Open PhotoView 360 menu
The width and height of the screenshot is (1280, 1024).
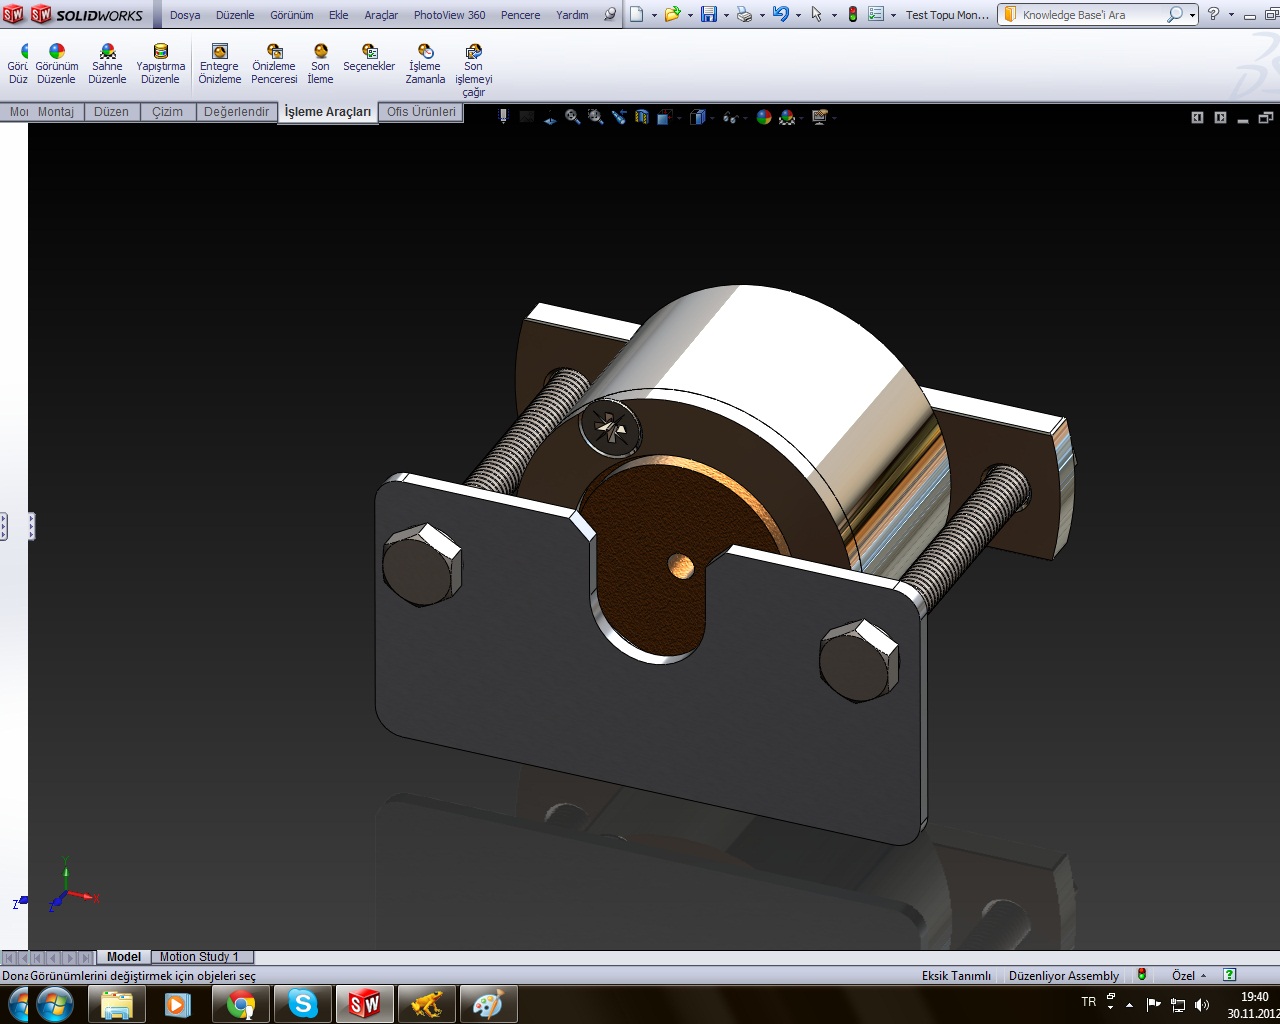point(450,15)
